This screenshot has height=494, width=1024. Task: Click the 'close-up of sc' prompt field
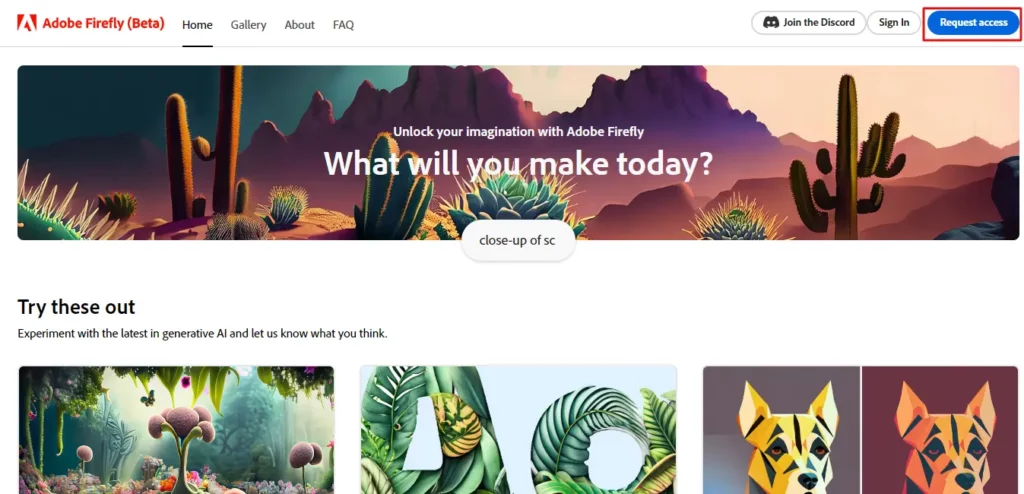(x=518, y=240)
